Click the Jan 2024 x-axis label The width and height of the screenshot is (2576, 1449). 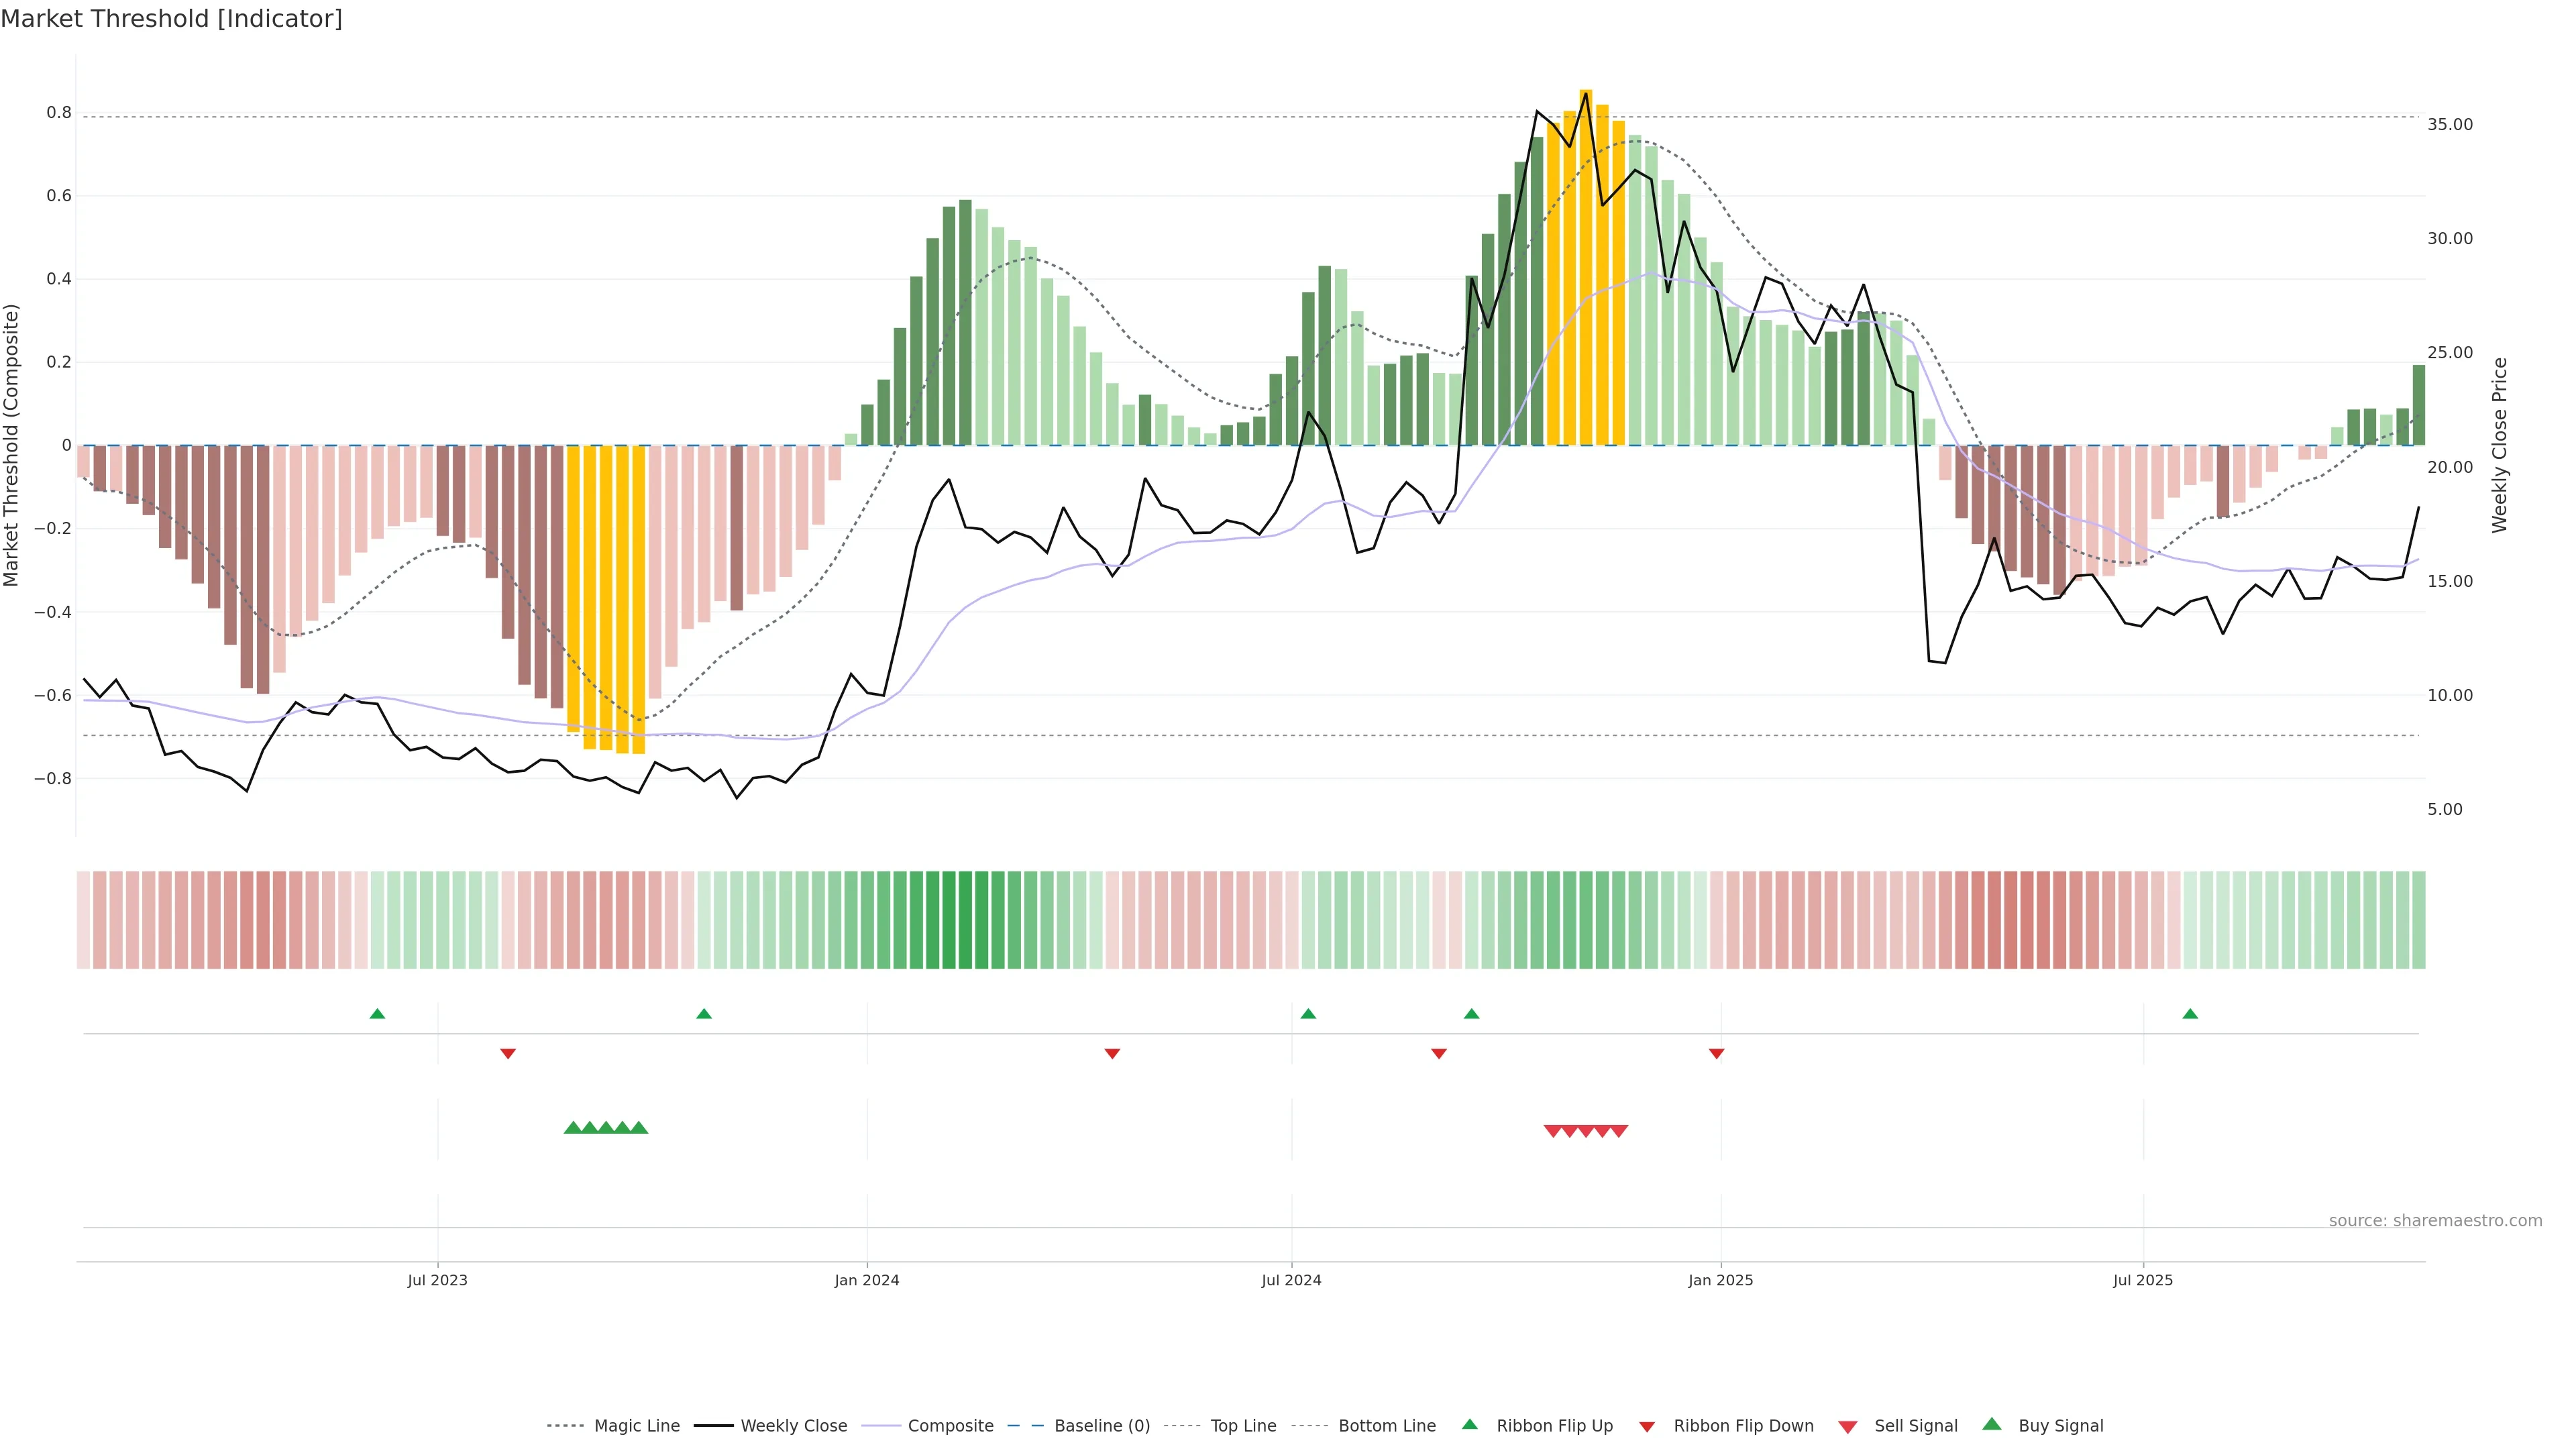[867, 1280]
